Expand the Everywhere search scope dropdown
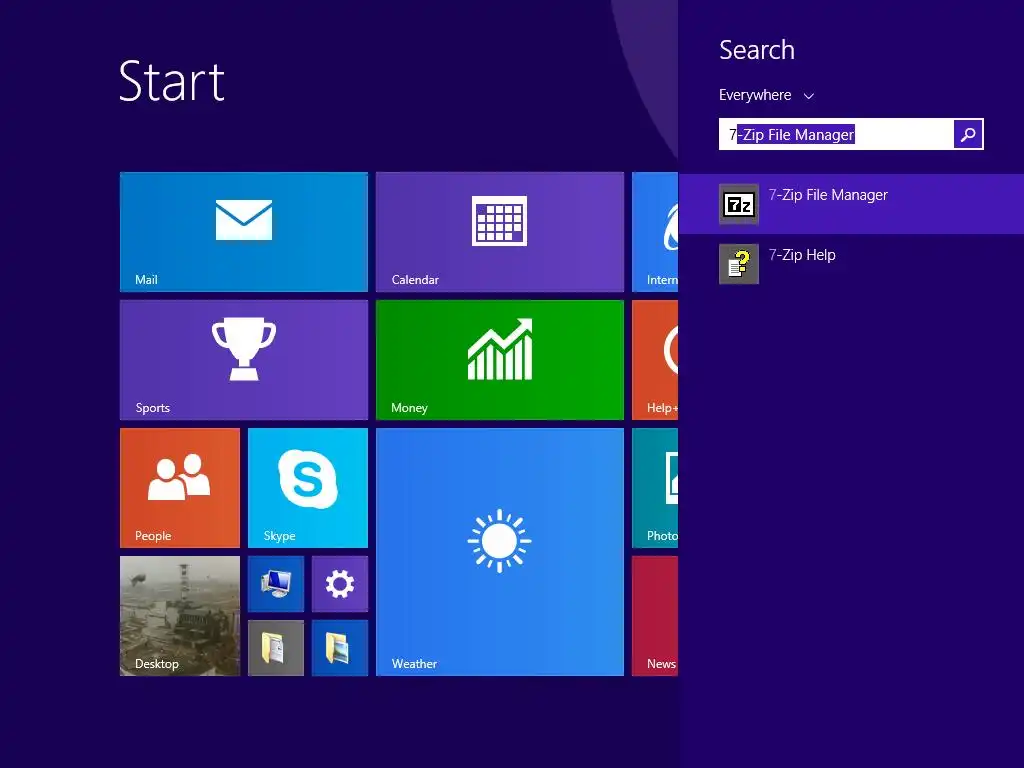Viewport: 1024px width, 768px height. [x=766, y=95]
